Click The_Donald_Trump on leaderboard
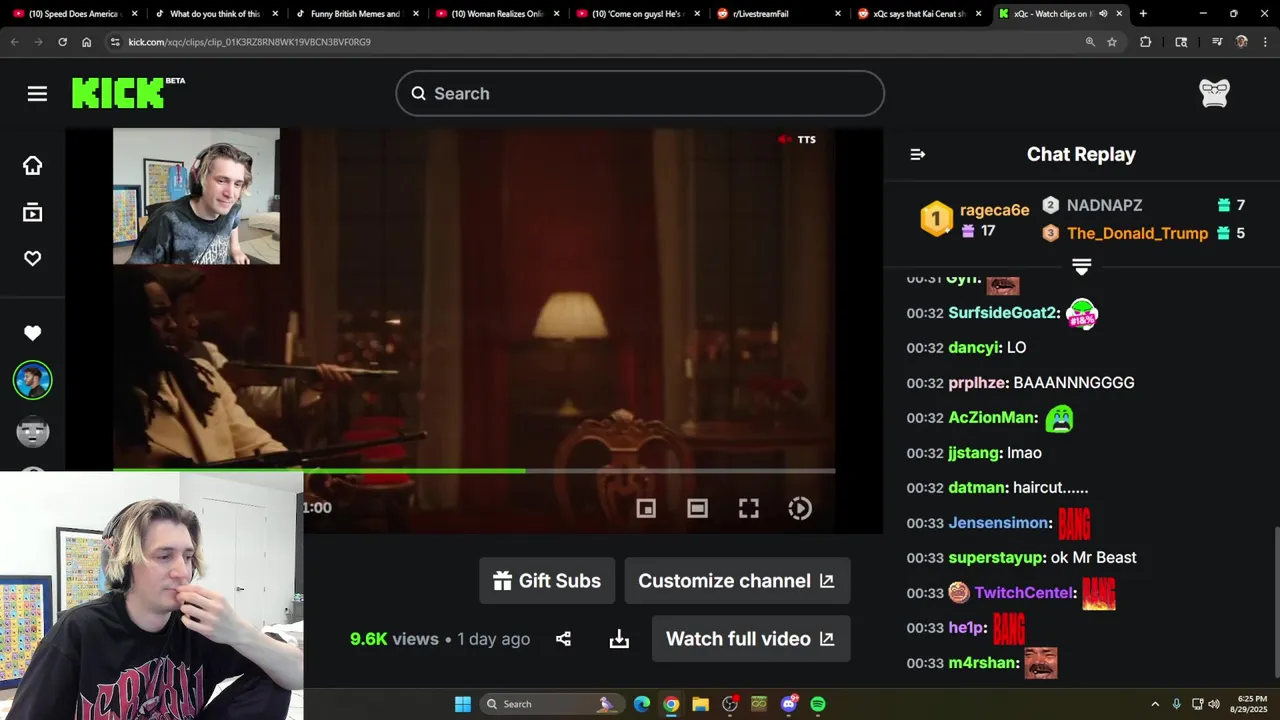Screen dimensions: 1280x720 (1137, 233)
